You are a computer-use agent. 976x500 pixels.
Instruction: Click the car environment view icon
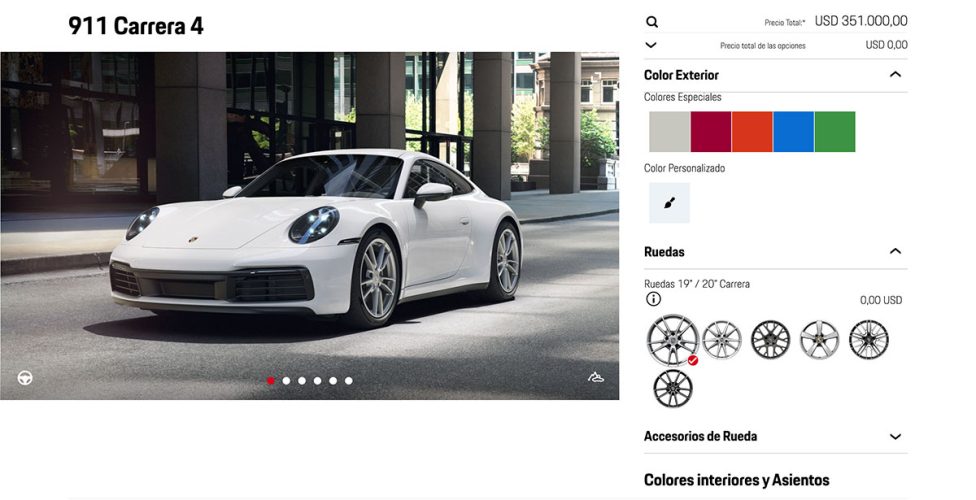(596, 378)
